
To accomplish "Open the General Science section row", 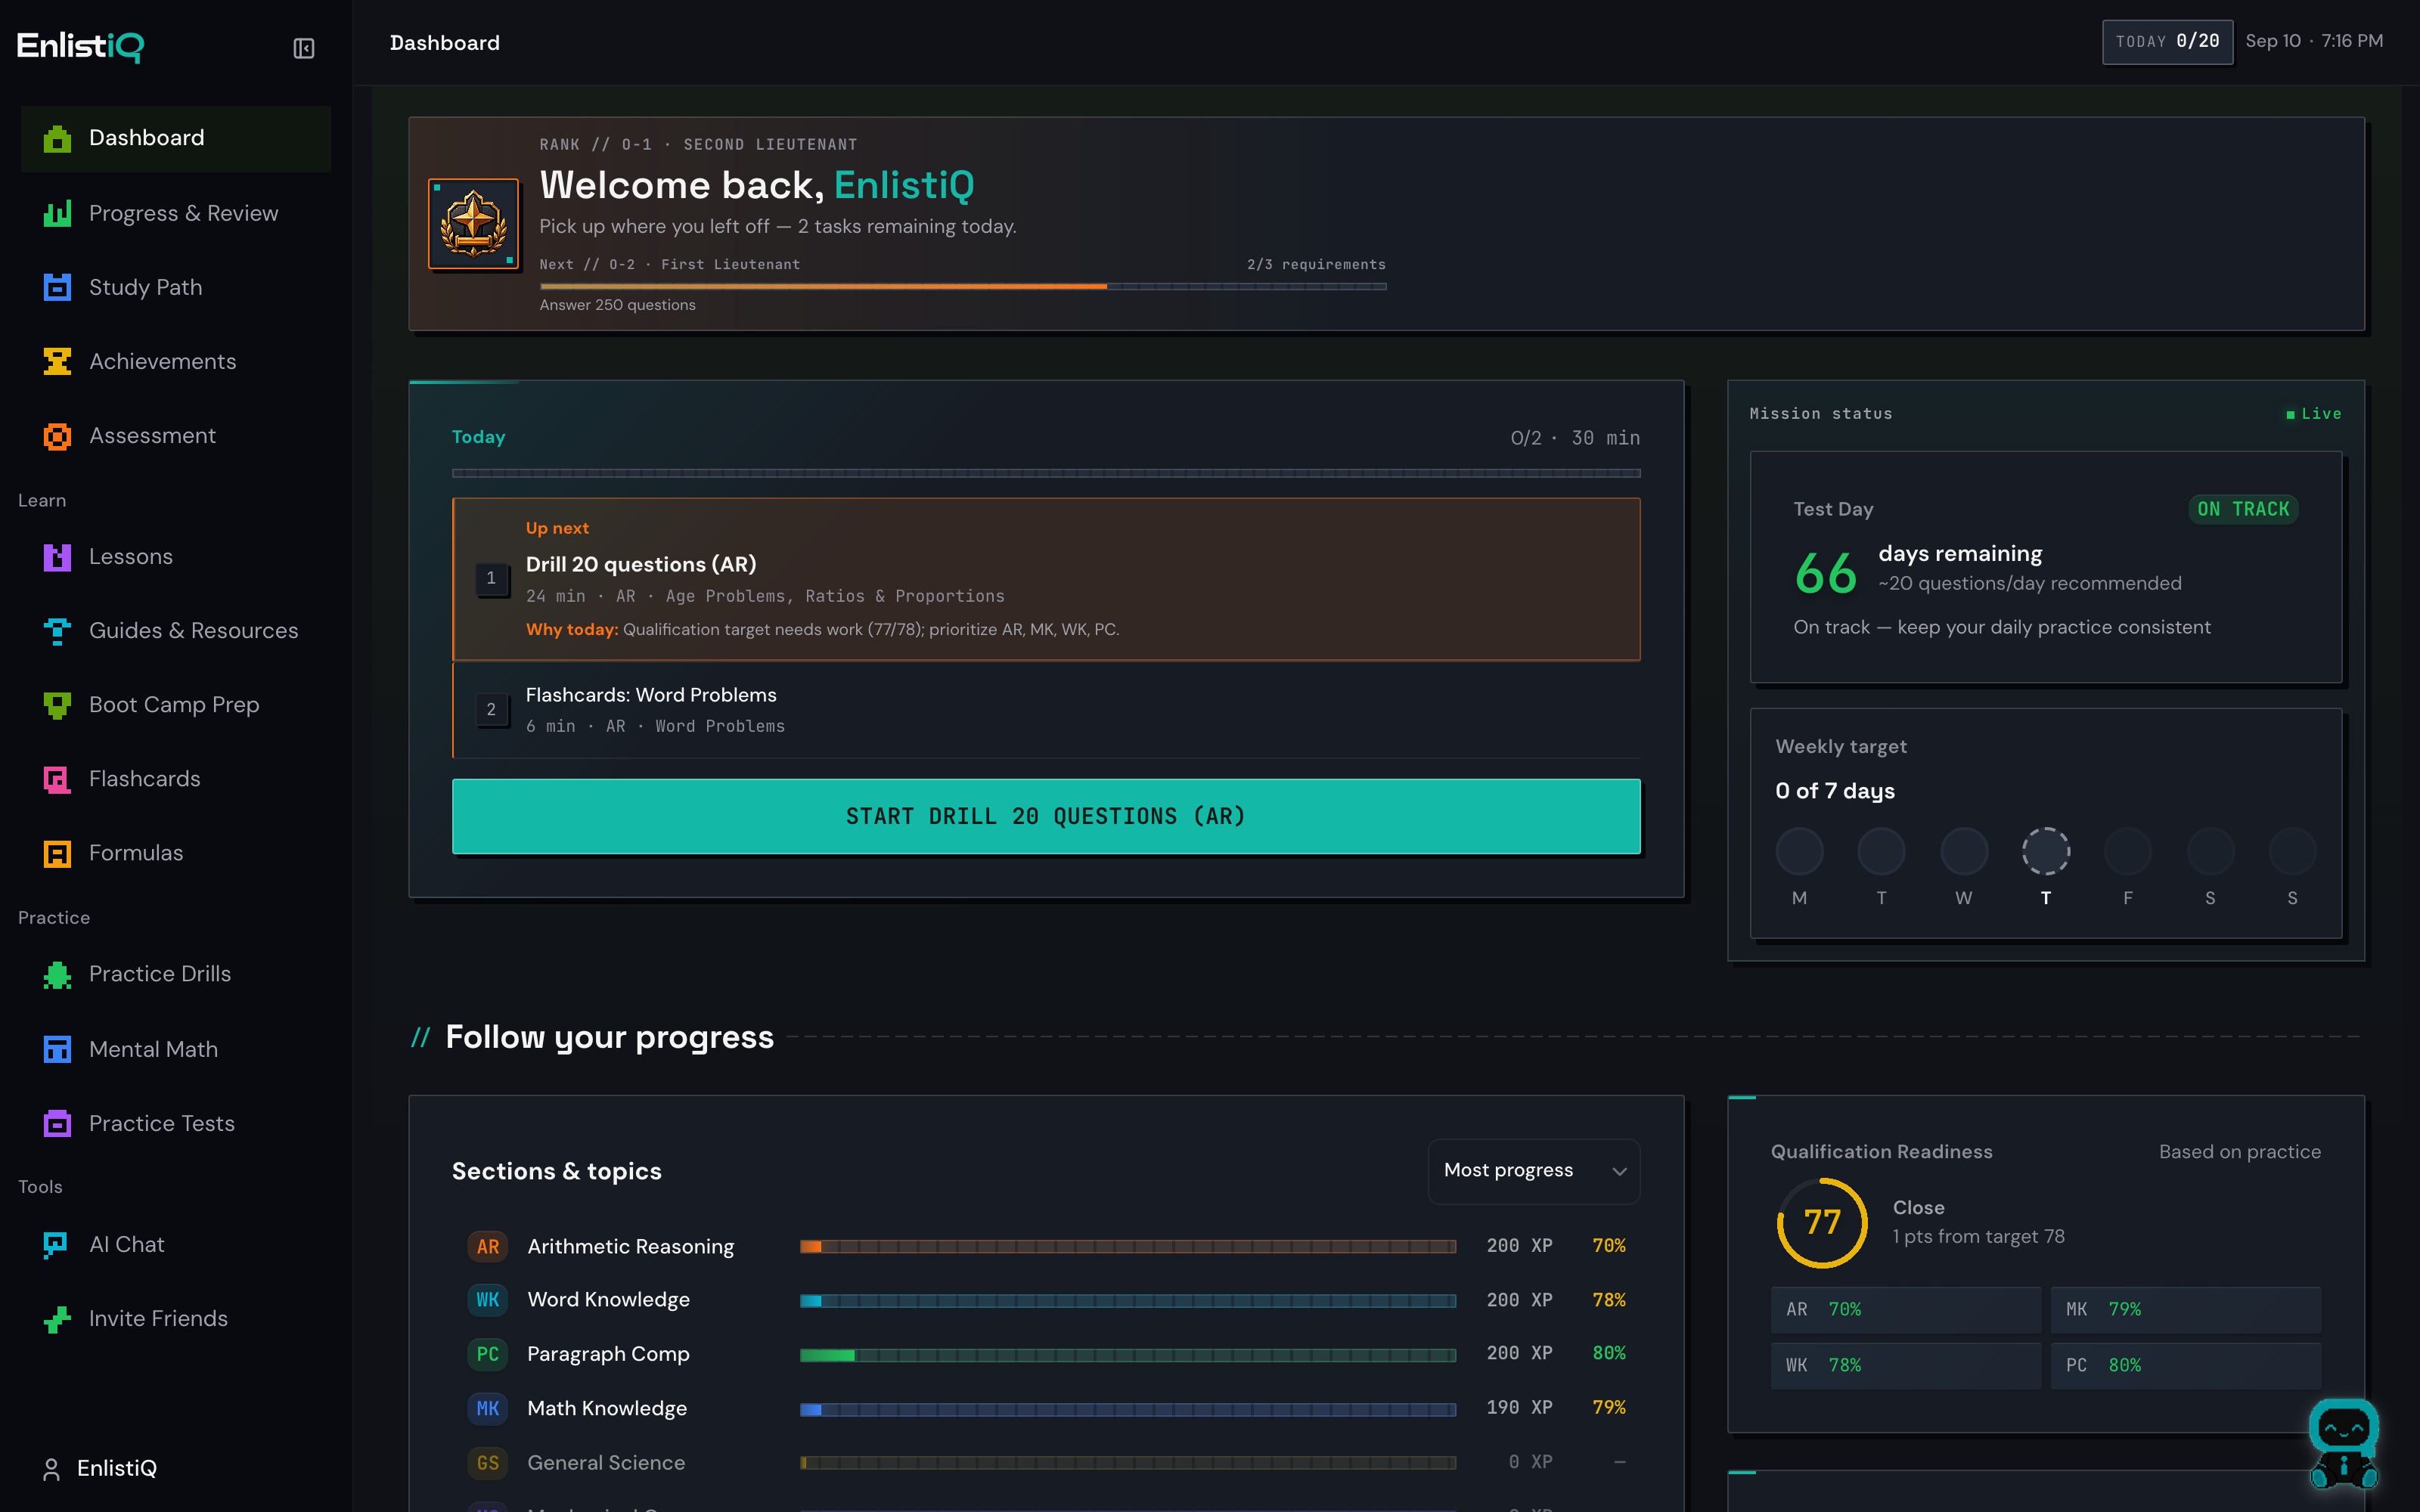I will click(1046, 1463).
